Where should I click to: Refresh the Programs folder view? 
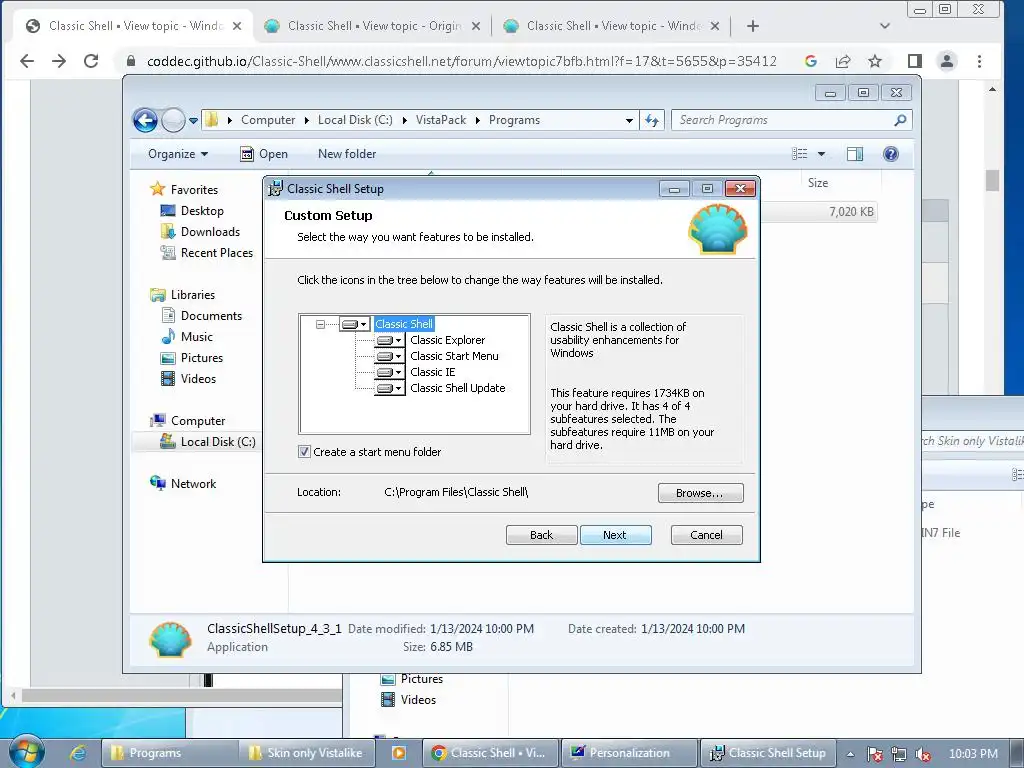click(x=652, y=120)
